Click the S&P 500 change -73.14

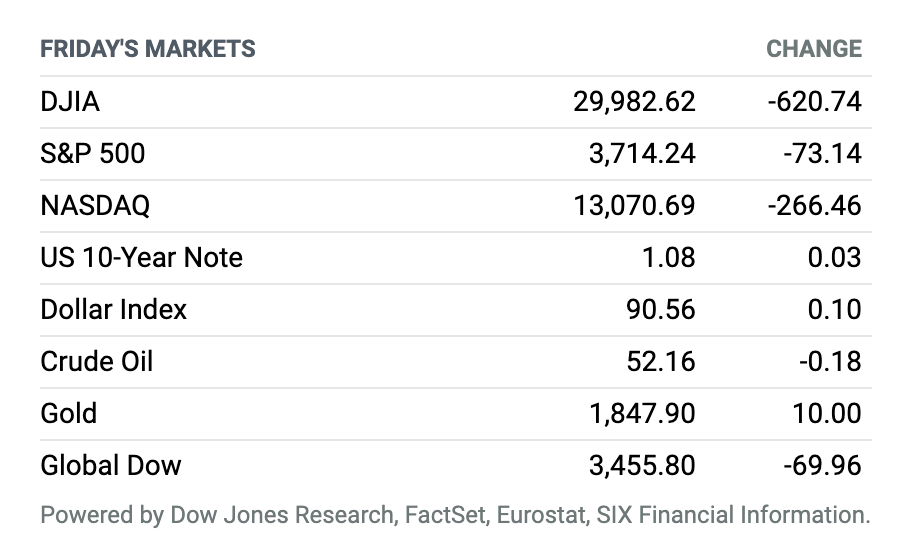(x=822, y=153)
